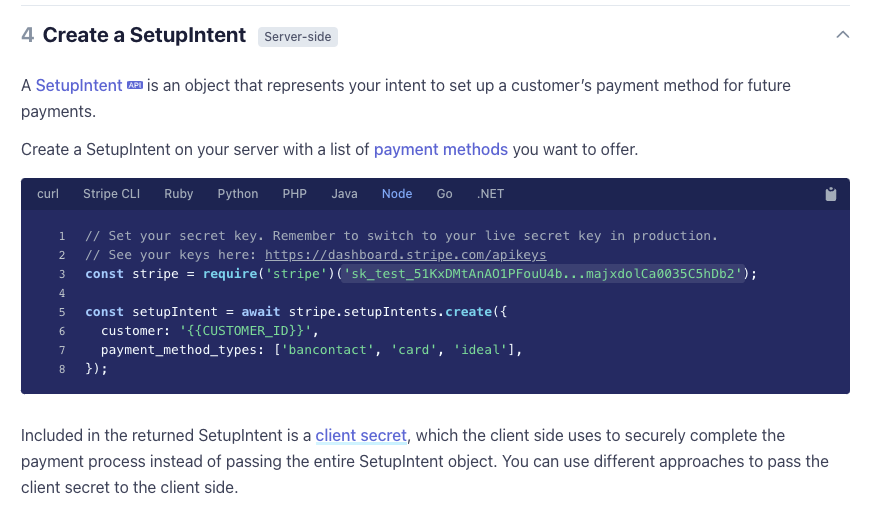The height and width of the screenshot is (509, 883).
Task: Click the Create a SetupIntent heading
Action: coord(144,35)
